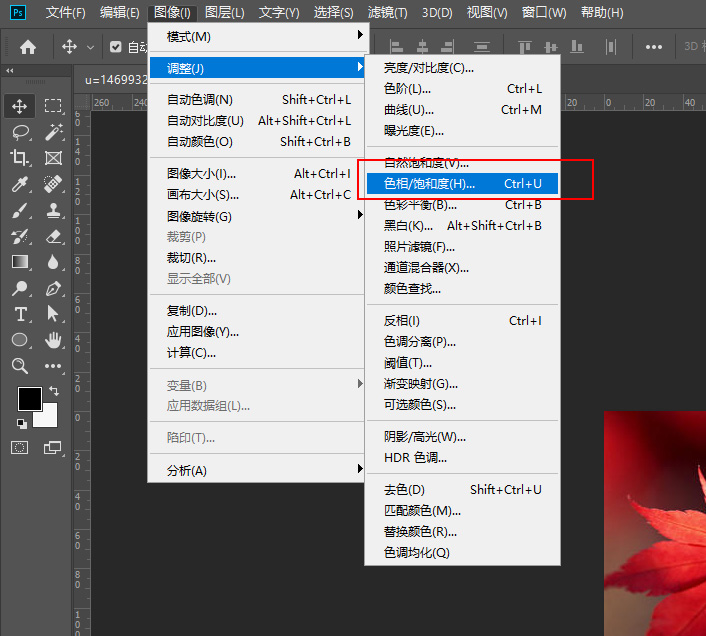
Task: Select the Magic Wand tool
Action: coord(53,132)
